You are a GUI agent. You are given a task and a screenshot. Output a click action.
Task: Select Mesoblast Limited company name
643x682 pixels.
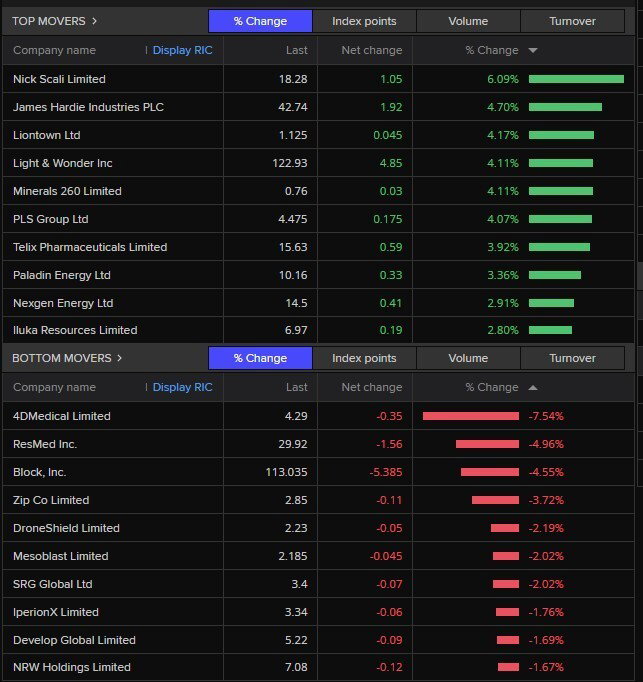60,556
